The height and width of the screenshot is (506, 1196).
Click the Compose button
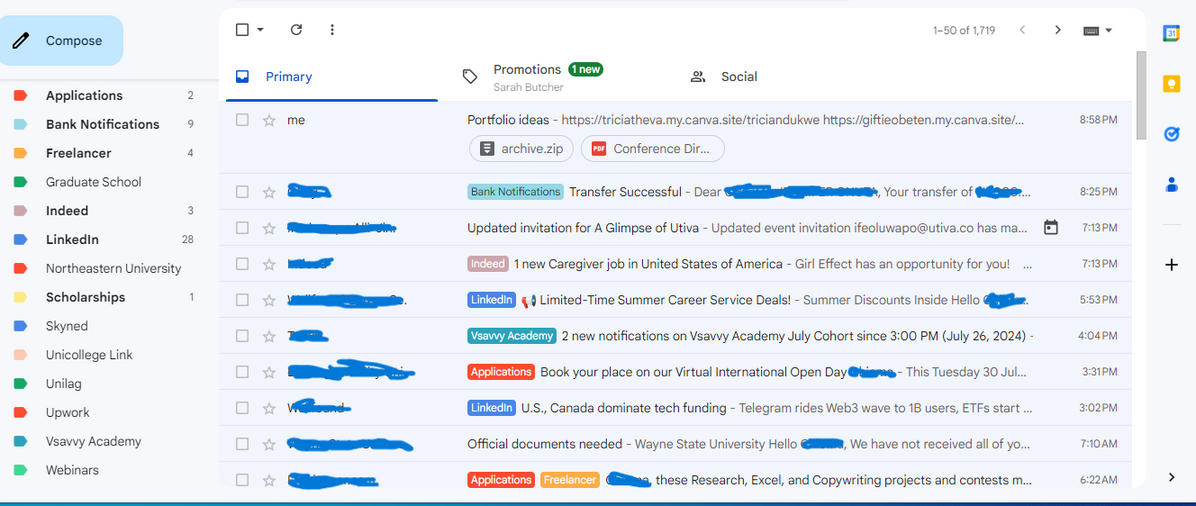pos(61,40)
